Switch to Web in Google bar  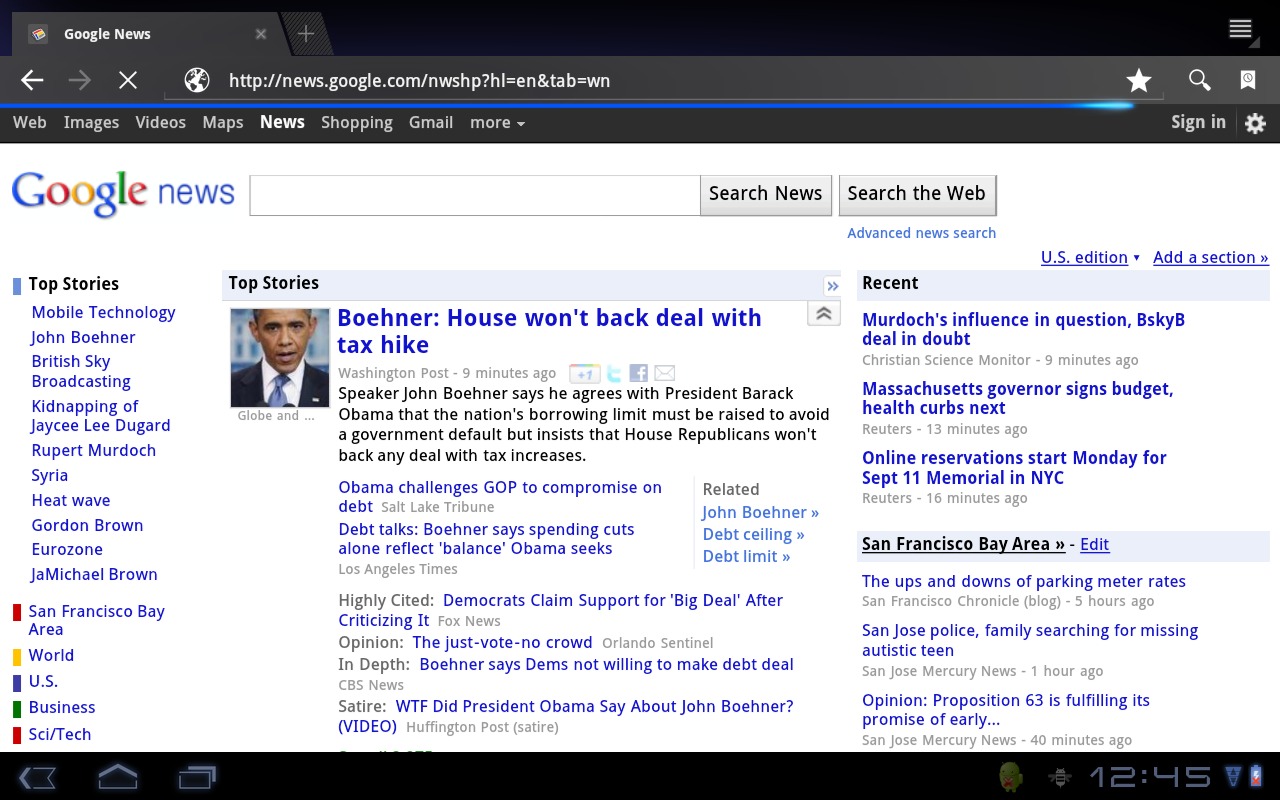(x=29, y=122)
